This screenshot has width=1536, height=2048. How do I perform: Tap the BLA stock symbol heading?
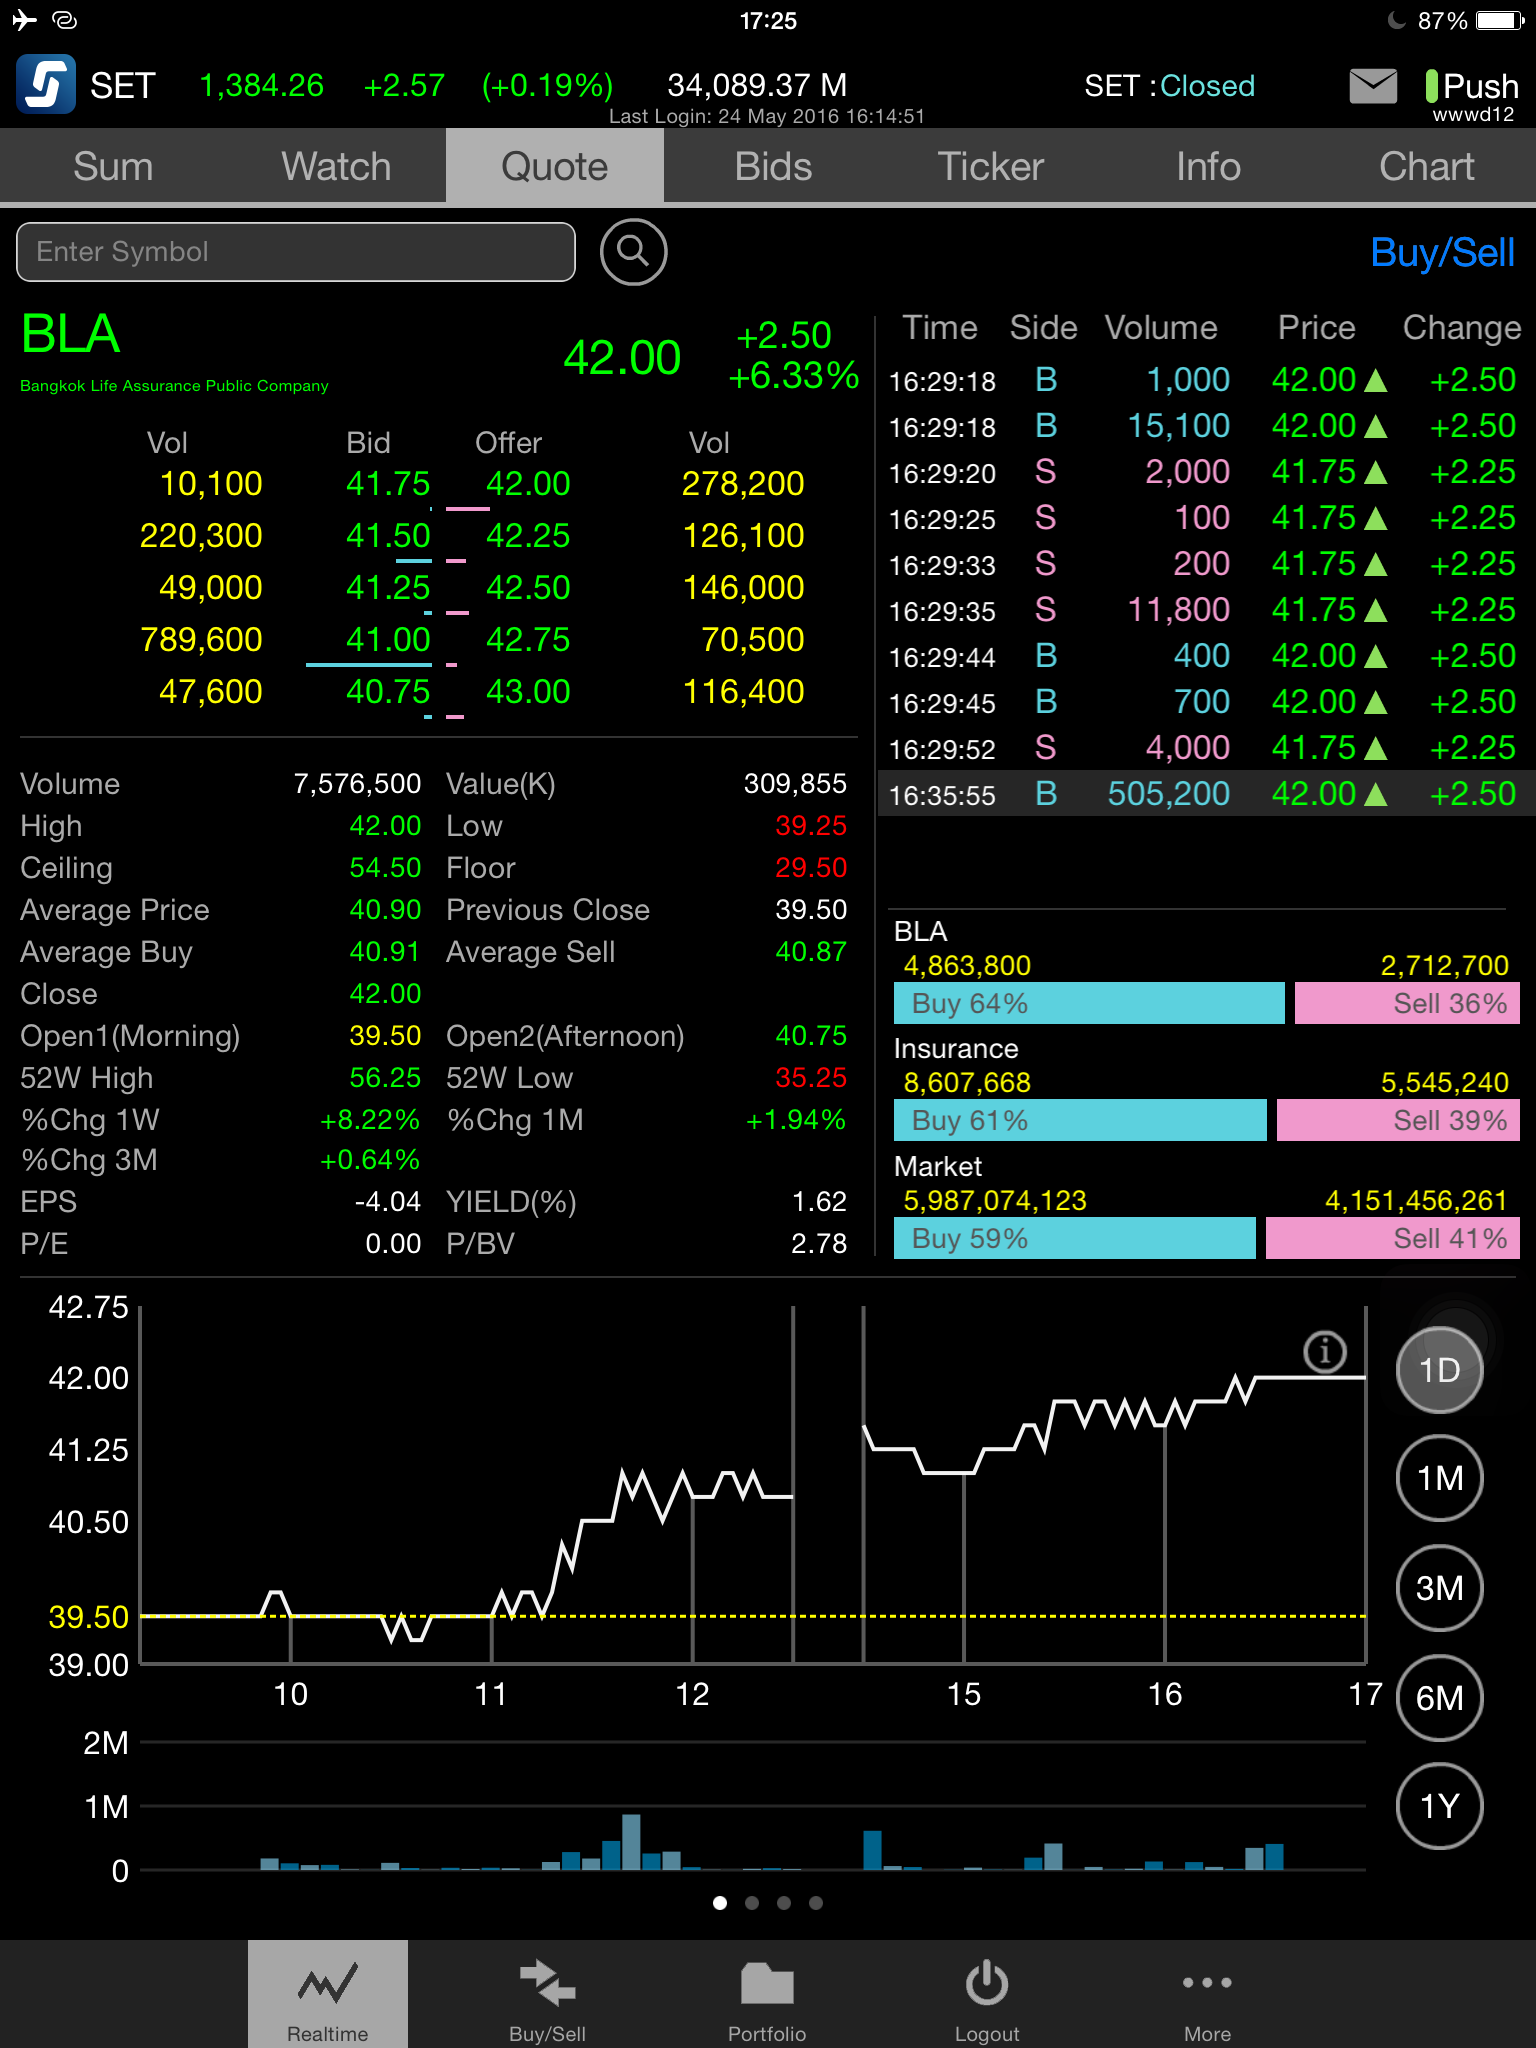tap(70, 334)
